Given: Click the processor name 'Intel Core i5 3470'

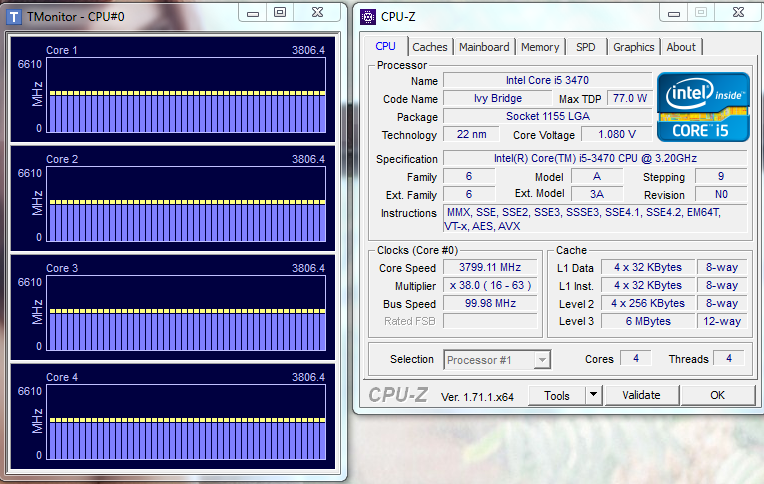Looking at the screenshot, I should tap(547, 80).
